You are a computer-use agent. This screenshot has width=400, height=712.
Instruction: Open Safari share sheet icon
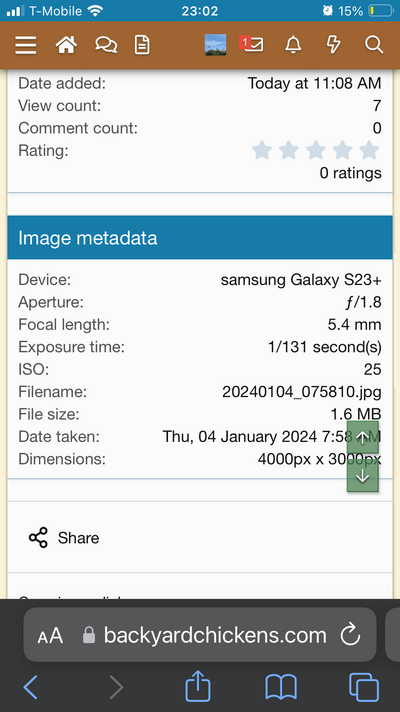point(198,686)
